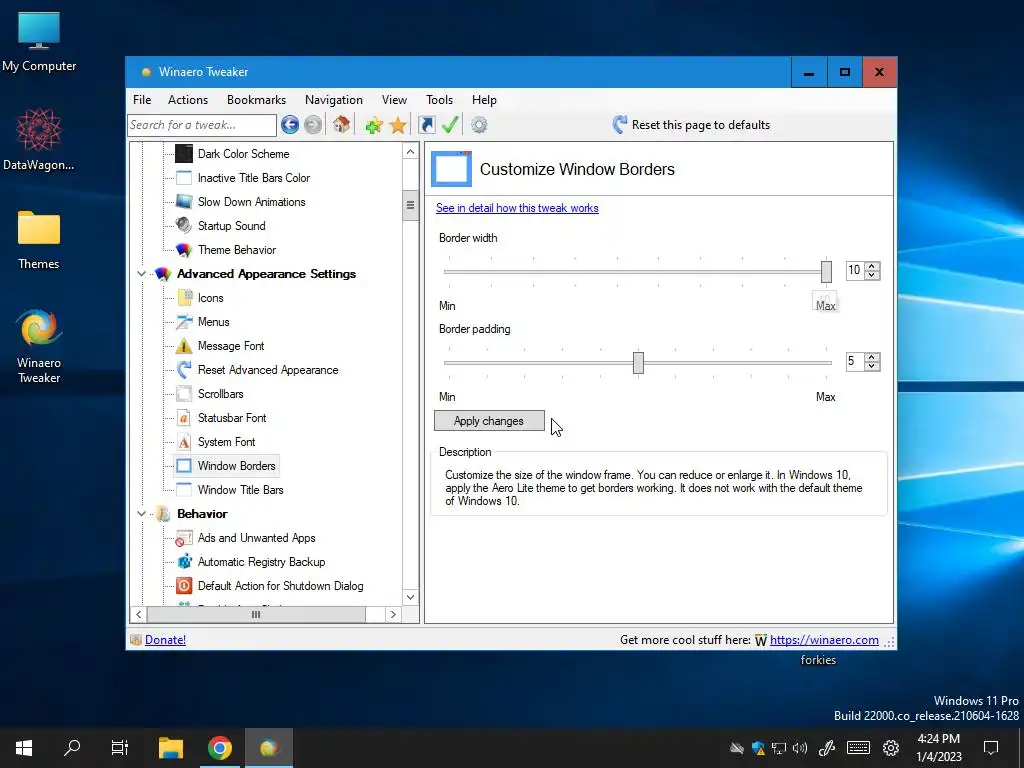Image resolution: width=1024 pixels, height=768 pixels.
Task: Open the Navigation menu
Action: (x=334, y=100)
